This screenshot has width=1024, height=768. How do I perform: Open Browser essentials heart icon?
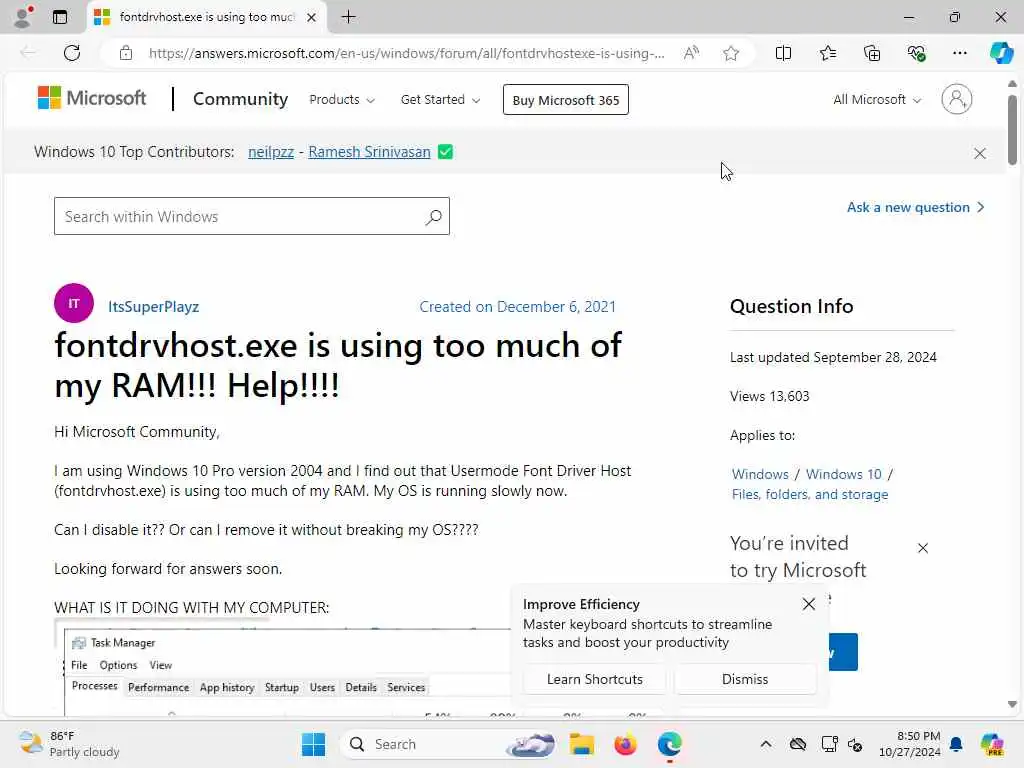tap(916, 54)
